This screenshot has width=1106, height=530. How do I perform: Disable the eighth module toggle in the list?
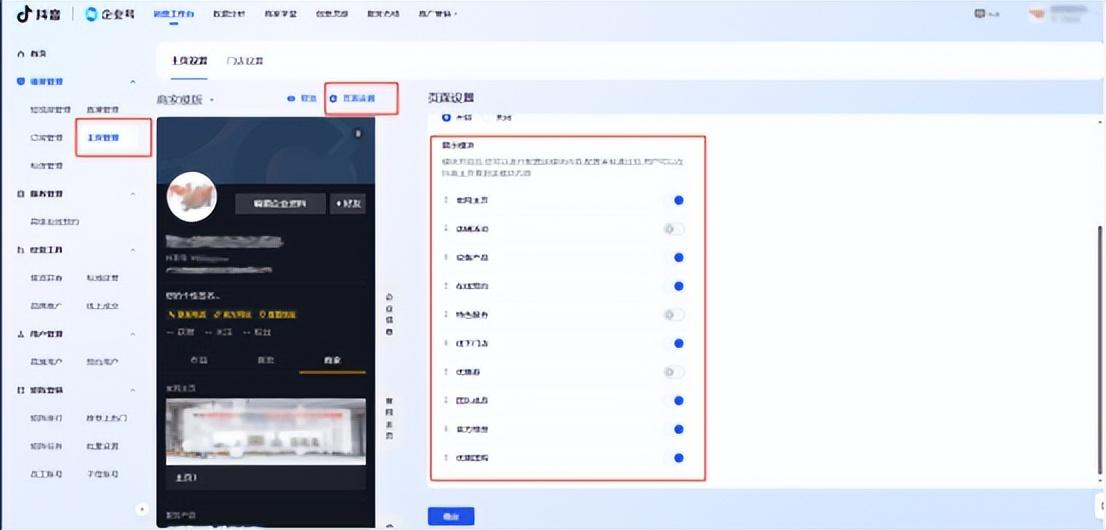(x=675, y=401)
